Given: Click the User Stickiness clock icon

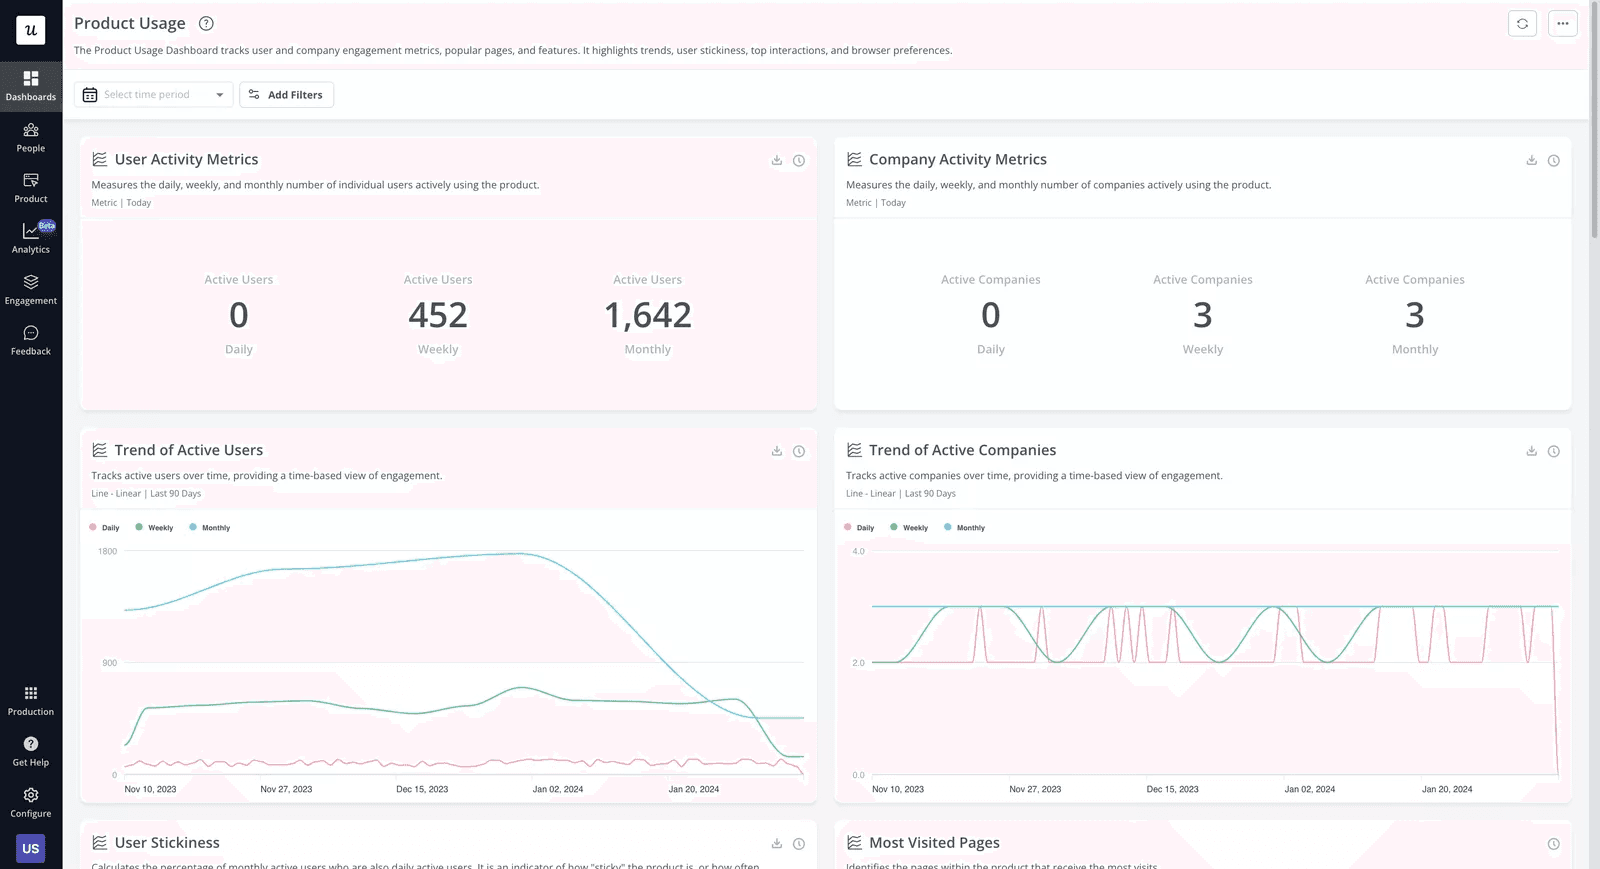Looking at the screenshot, I should click(799, 844).
